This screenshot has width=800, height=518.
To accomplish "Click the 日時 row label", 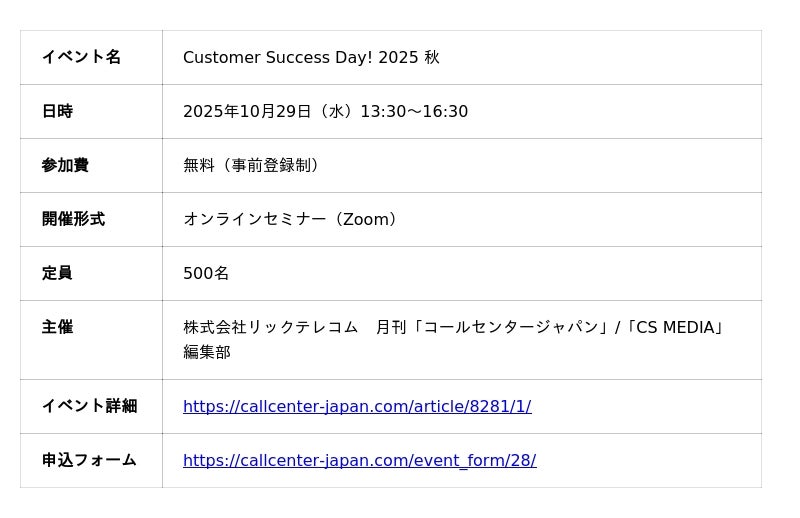I will (57, 111).
